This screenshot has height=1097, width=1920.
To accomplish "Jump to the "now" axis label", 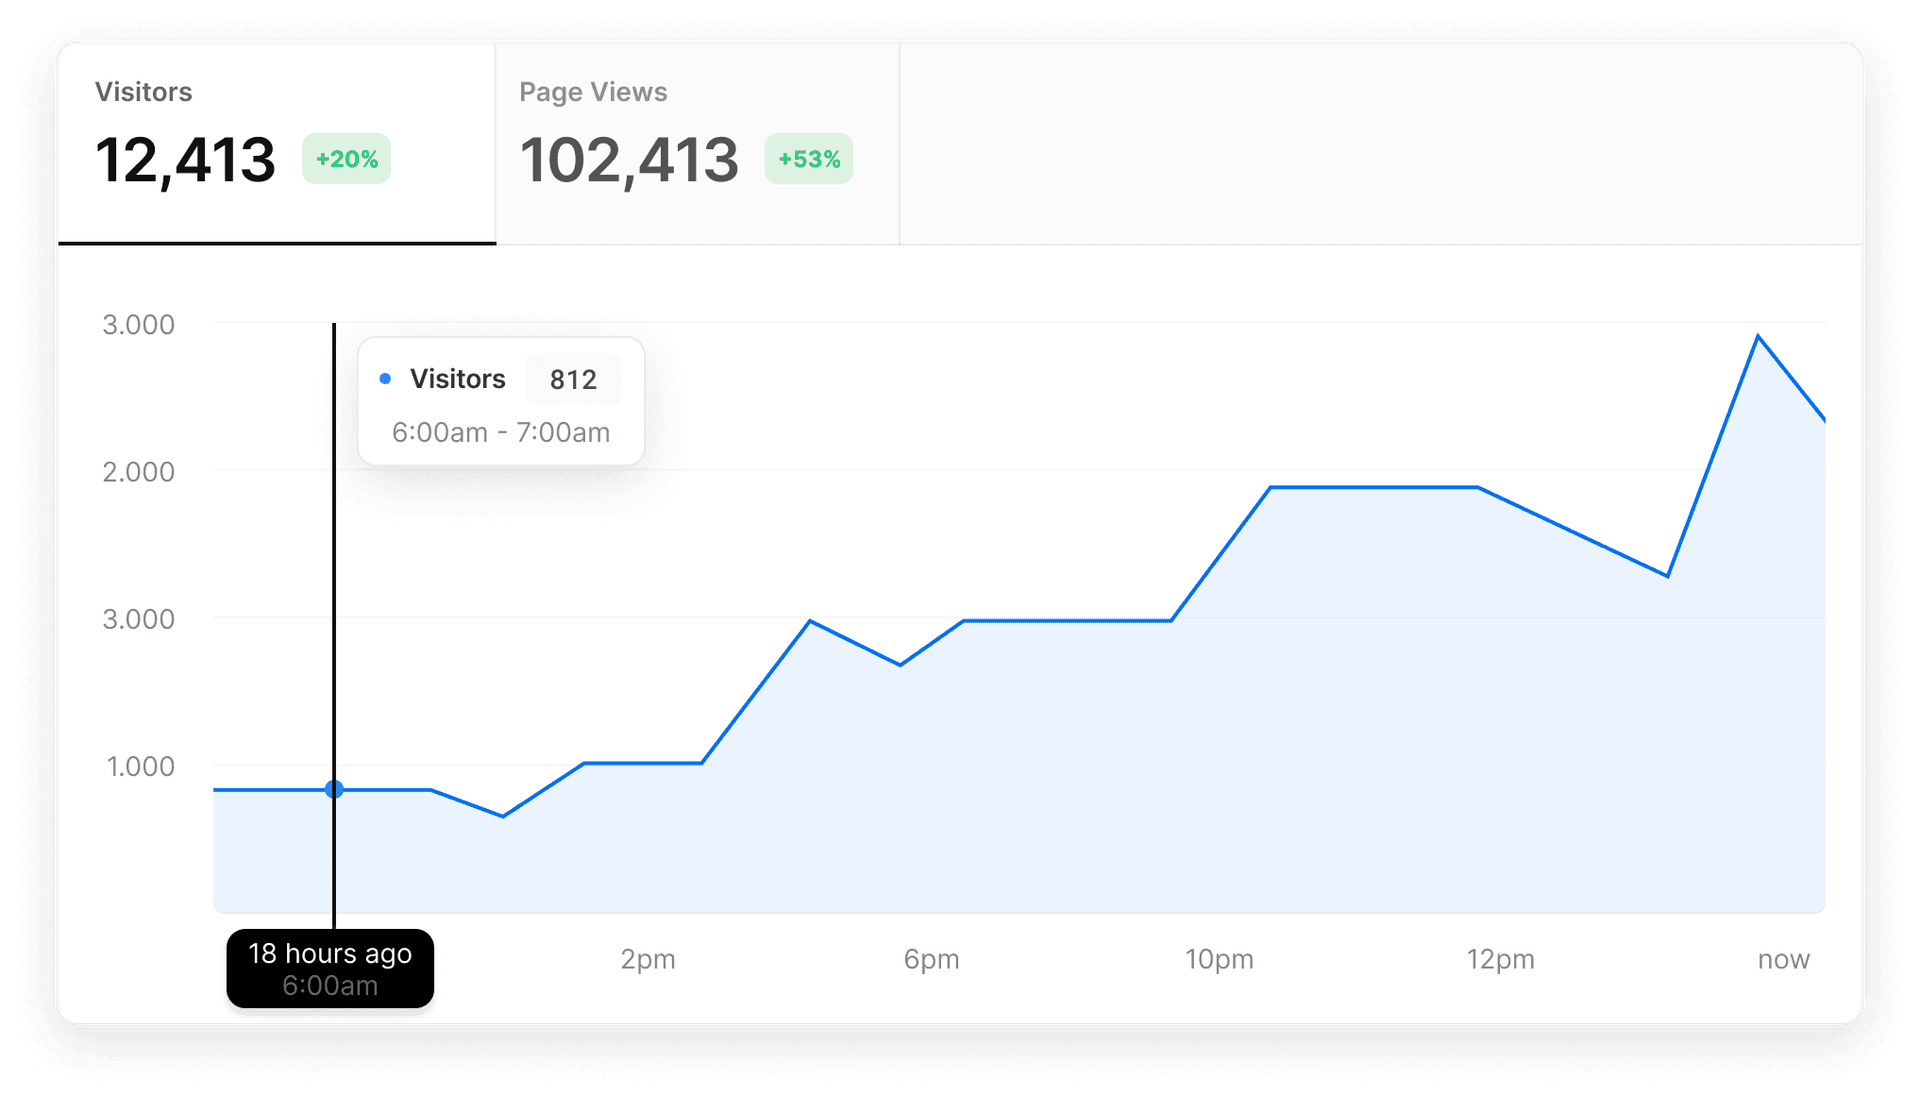I will [1783, 959].
